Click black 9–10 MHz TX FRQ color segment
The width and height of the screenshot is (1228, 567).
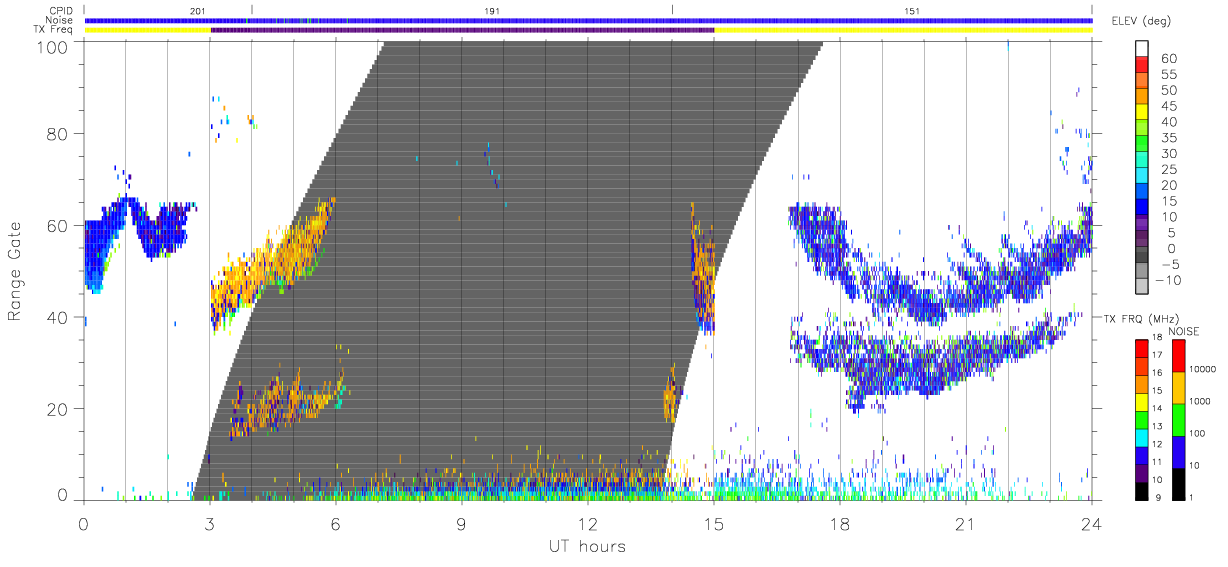[x=1141, y=491]
